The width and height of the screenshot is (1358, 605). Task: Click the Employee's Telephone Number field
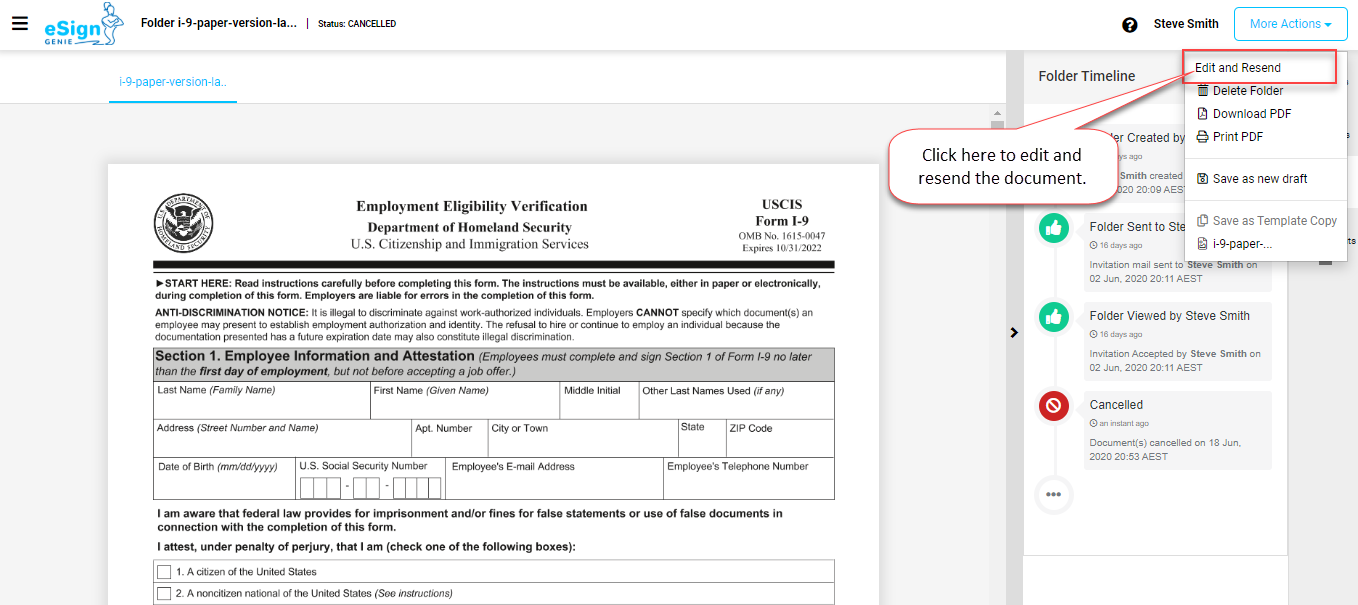pyautogui.click(x=749, y=478)
